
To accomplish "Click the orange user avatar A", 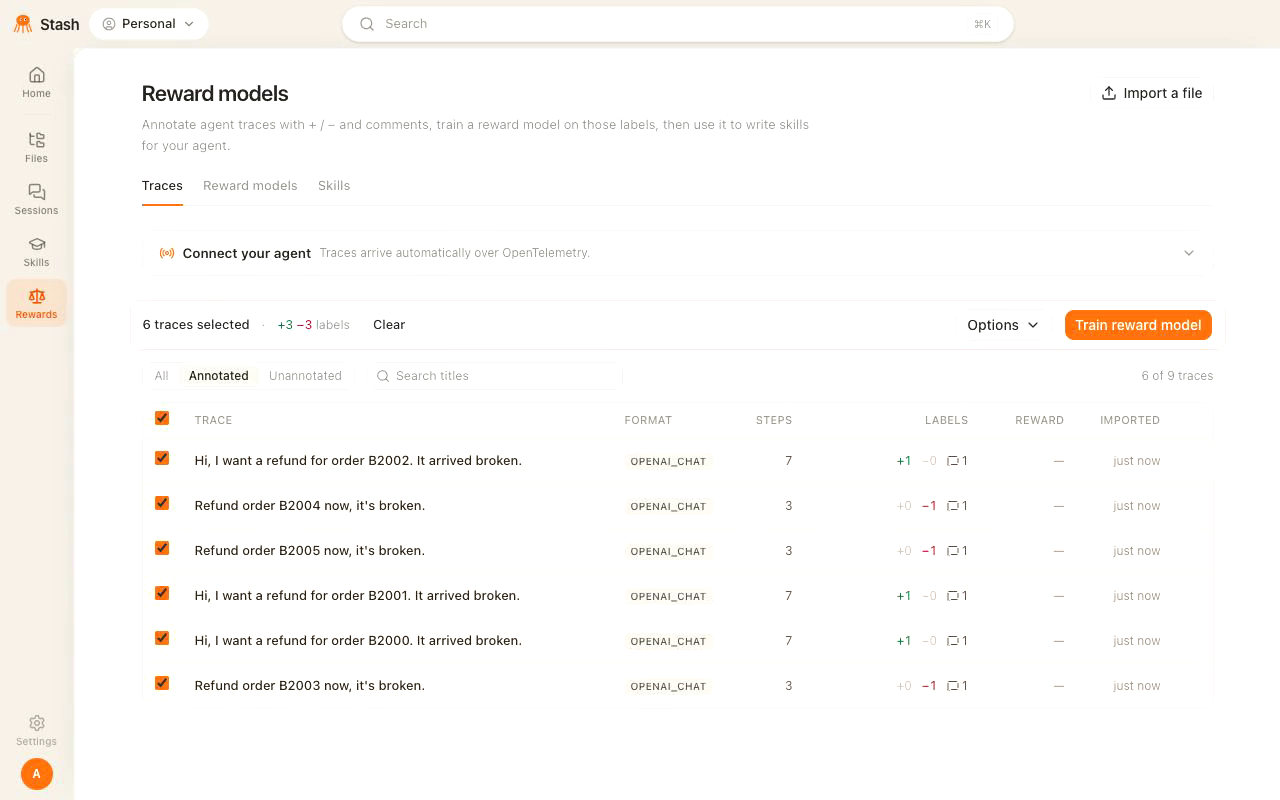I will click(37, 774).
